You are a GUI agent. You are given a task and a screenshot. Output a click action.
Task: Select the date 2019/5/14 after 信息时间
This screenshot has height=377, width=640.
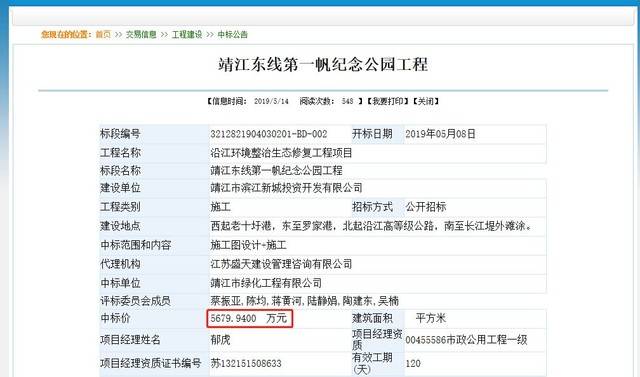271,101
